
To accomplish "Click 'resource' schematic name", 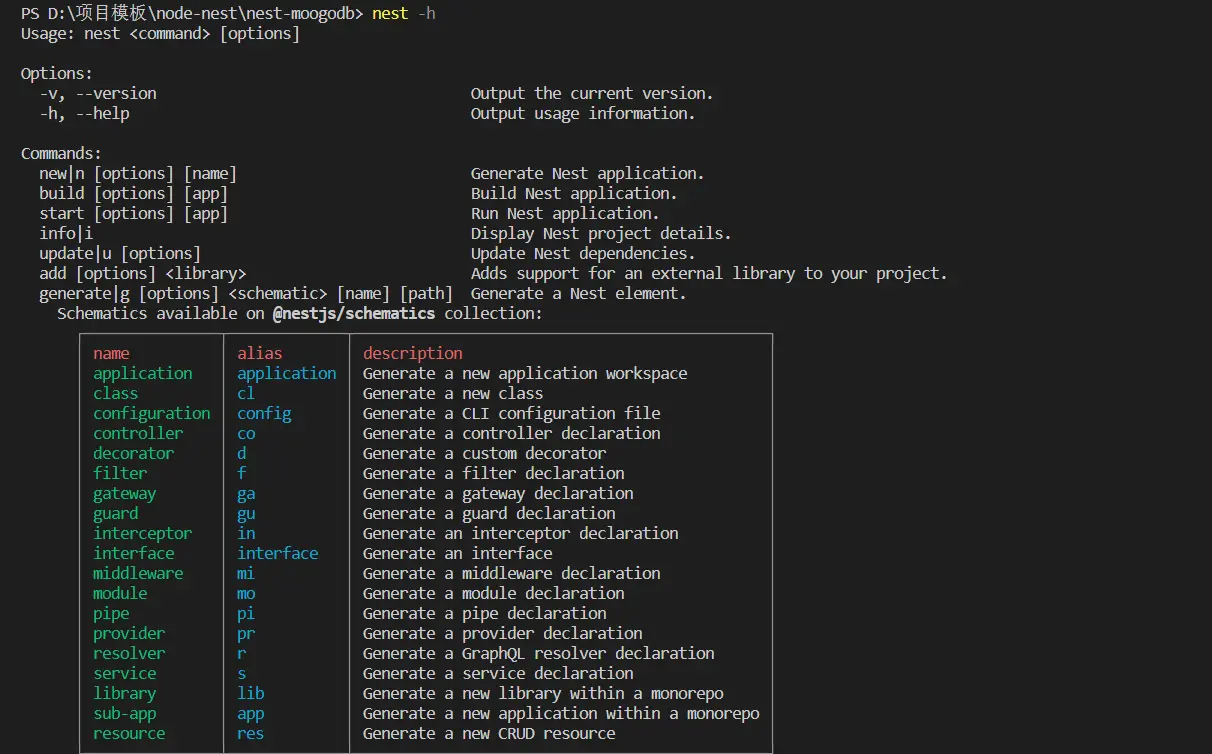I will pos(129,733).
